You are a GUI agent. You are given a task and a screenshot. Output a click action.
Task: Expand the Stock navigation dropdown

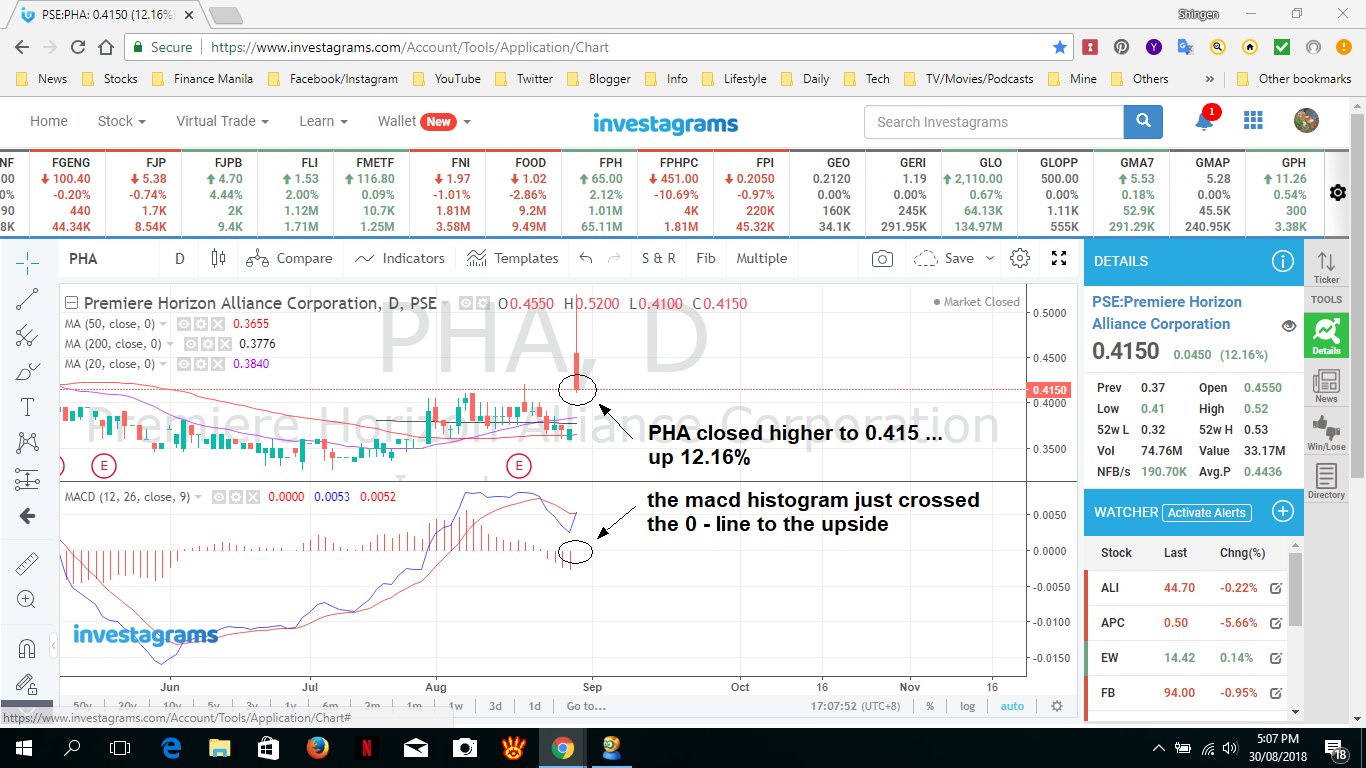coord(122,121)
